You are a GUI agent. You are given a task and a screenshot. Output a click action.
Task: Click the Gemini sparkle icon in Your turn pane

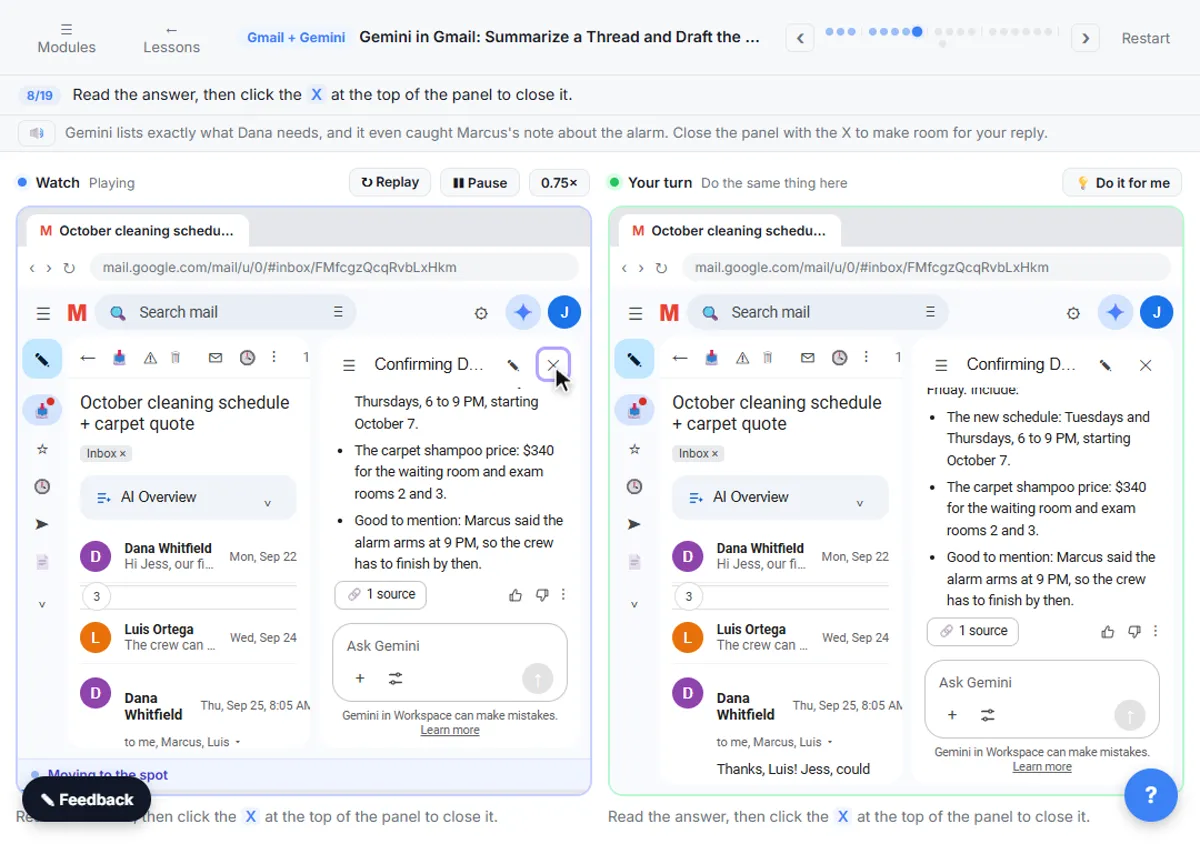point(1115,312)
